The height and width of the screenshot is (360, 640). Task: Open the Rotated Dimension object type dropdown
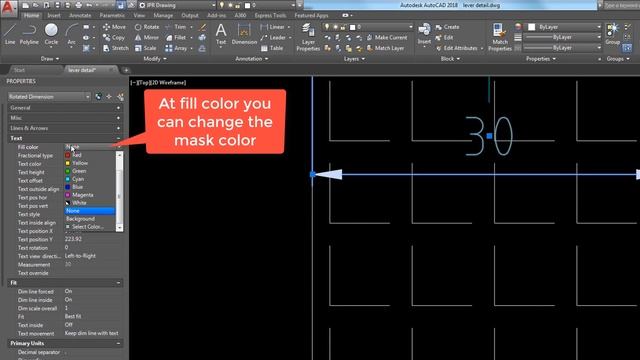click(49, 97)
